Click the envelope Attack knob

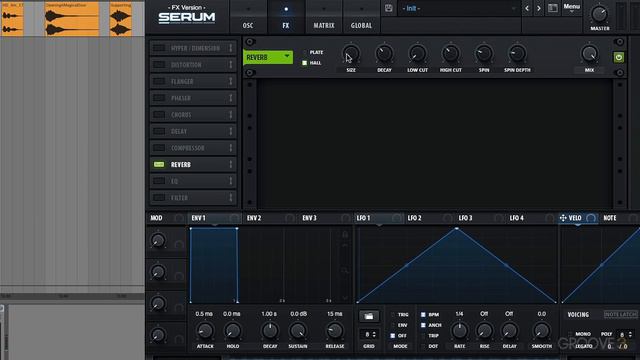point(205,331)
